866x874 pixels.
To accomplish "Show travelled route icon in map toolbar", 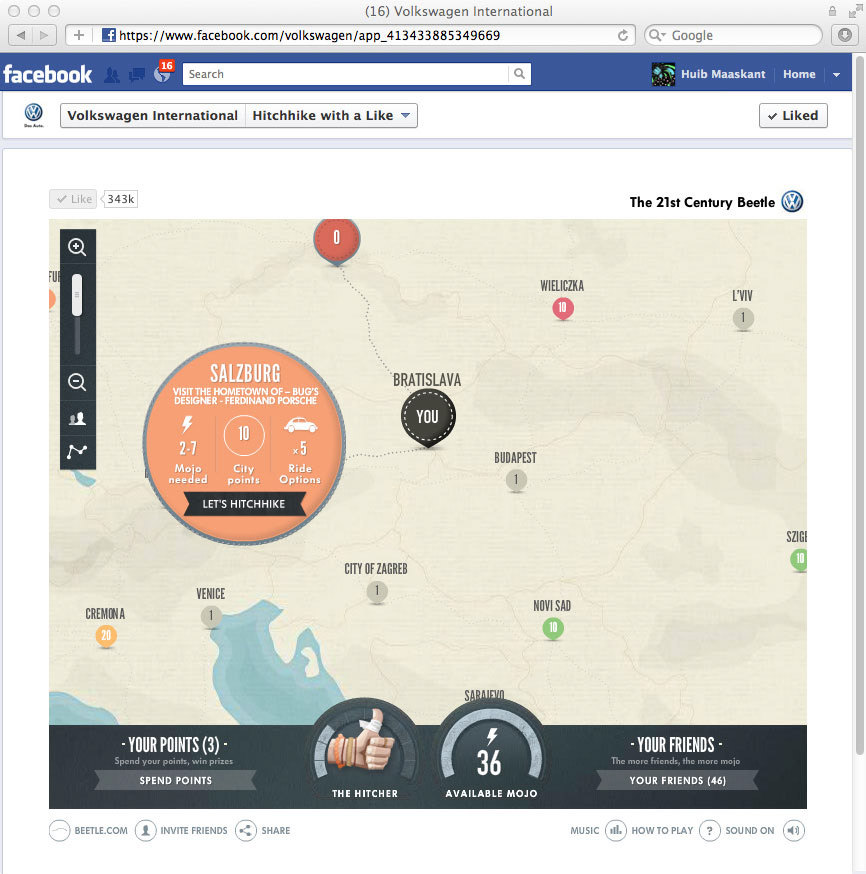I will pos(77,451).
